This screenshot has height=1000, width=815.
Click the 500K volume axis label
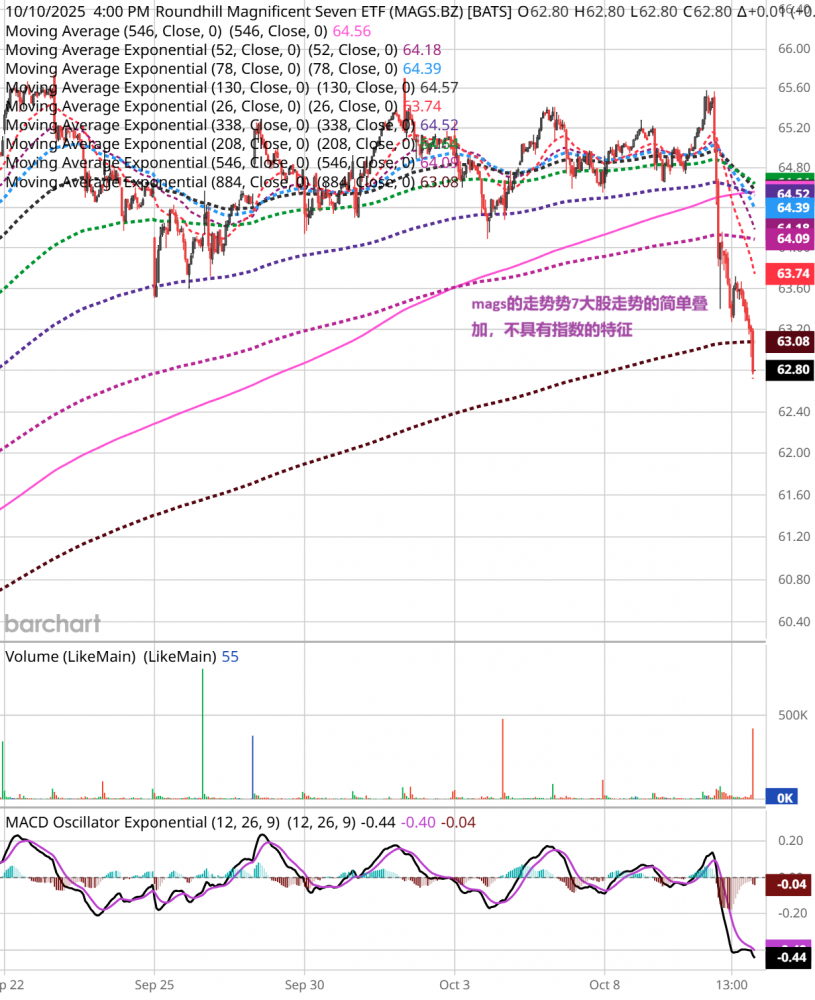(x=793, y=715)
